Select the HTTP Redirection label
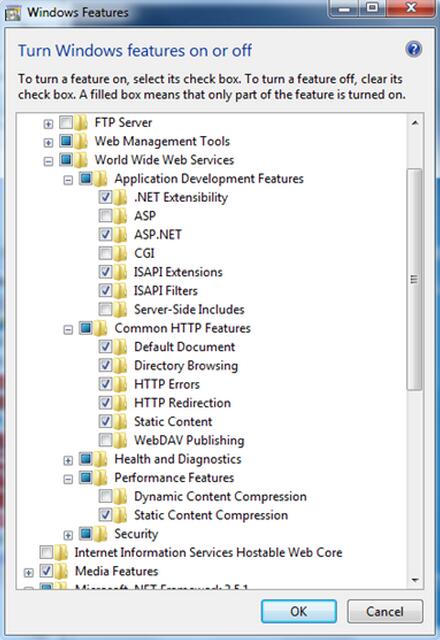Image resolution: width=440 pixels, height=640 pixels. pyautogui.click(x=182, y=403)
